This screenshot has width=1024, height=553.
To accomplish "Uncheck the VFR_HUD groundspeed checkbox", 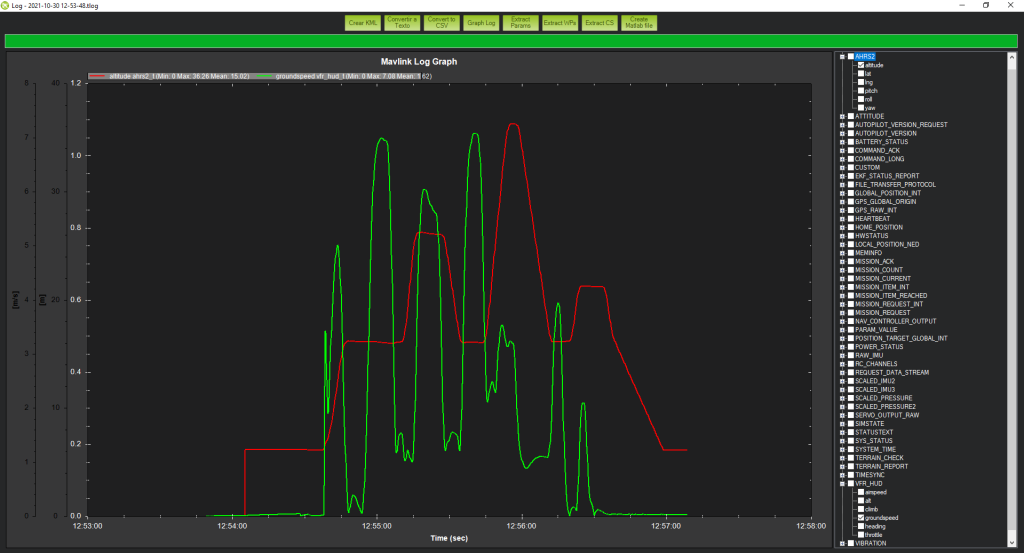I will point(860,518).
